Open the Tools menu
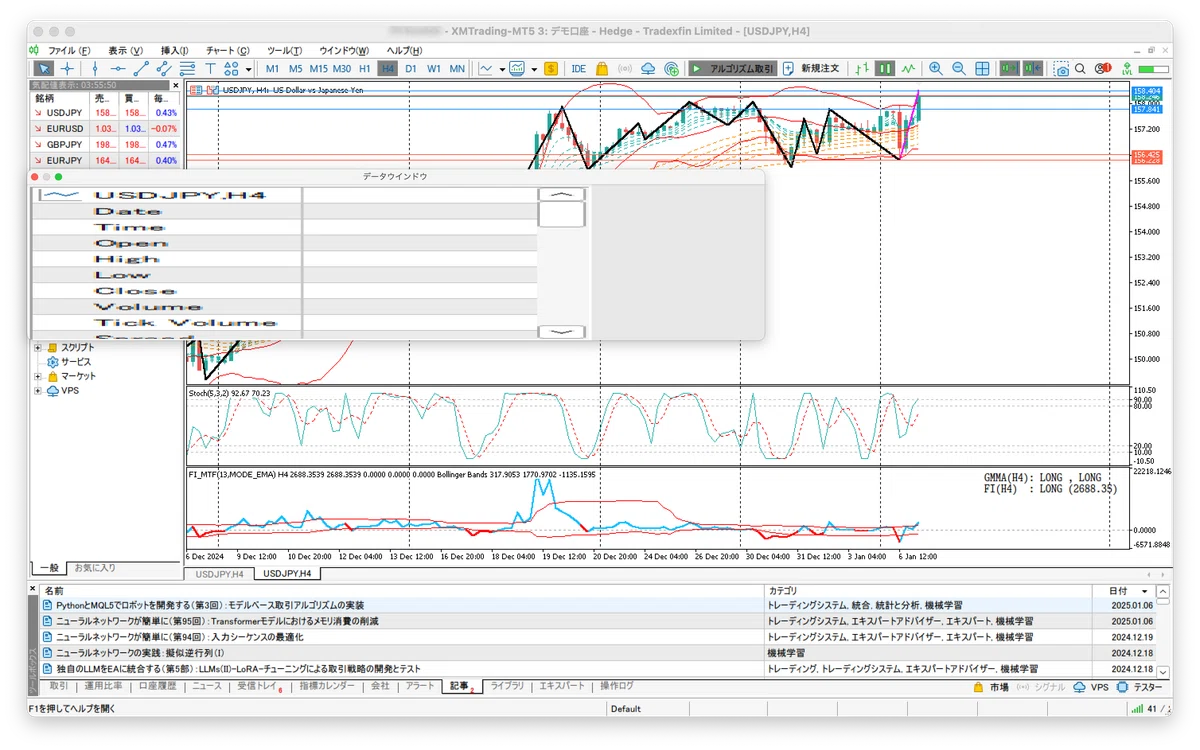The width and height of the screenshot is (1200, 750). 285,50
